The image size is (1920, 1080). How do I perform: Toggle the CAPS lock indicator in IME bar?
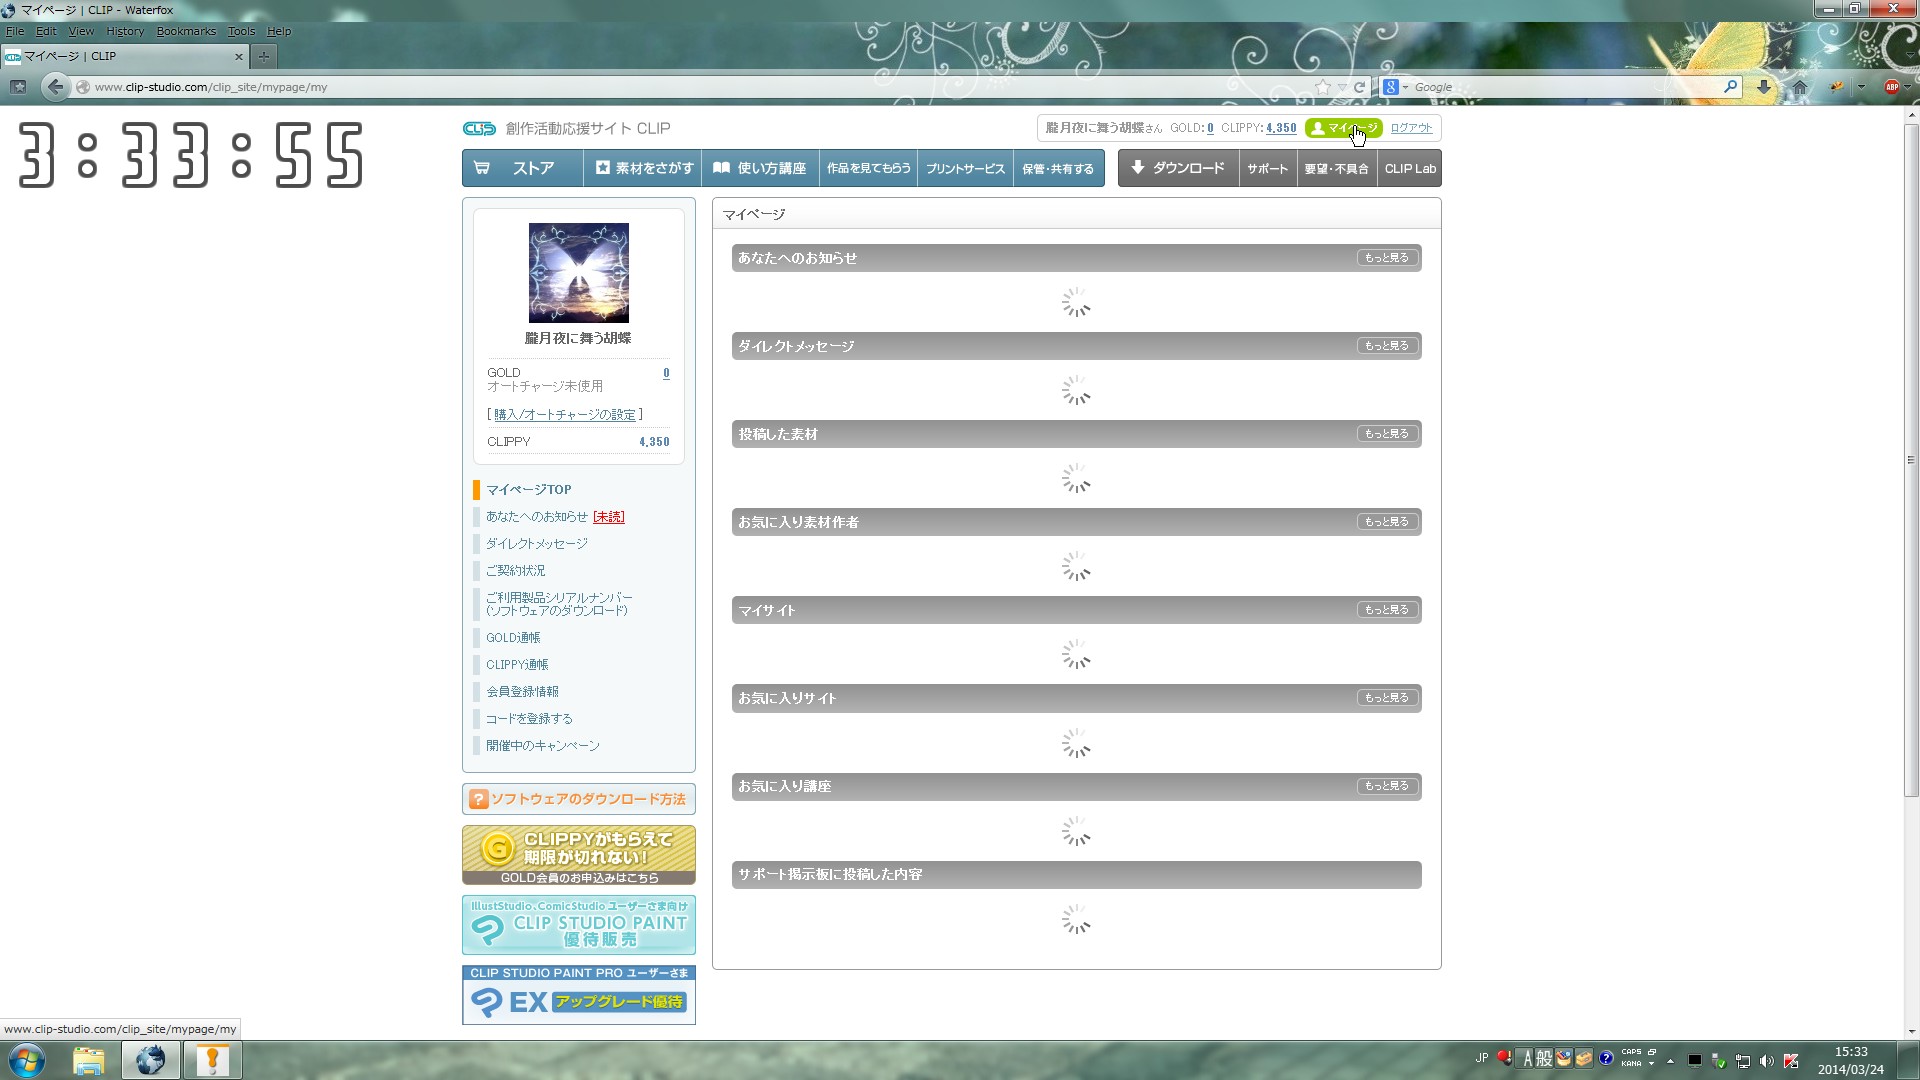1631,1052
